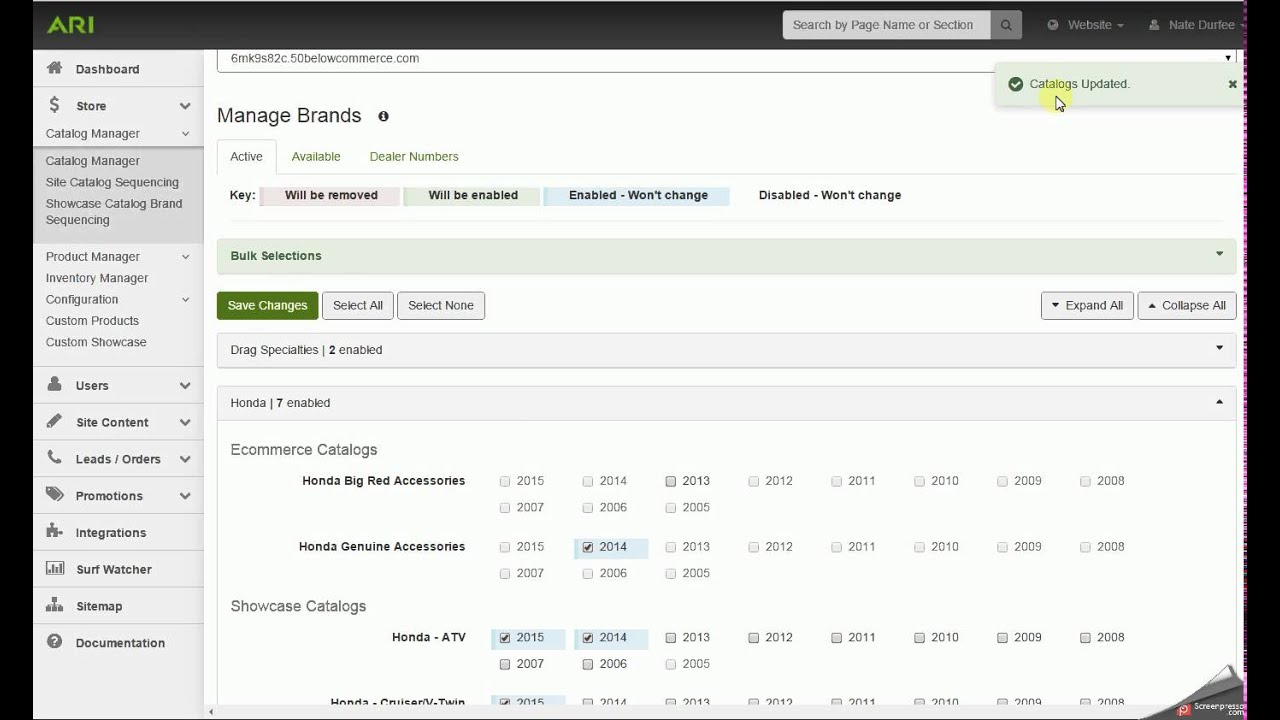This screenshot has height=720, width=1280.
Task: Uncheck 2014 for Honda Genuine Accessories
Action: pyautogui.click(x=588, y=547)
